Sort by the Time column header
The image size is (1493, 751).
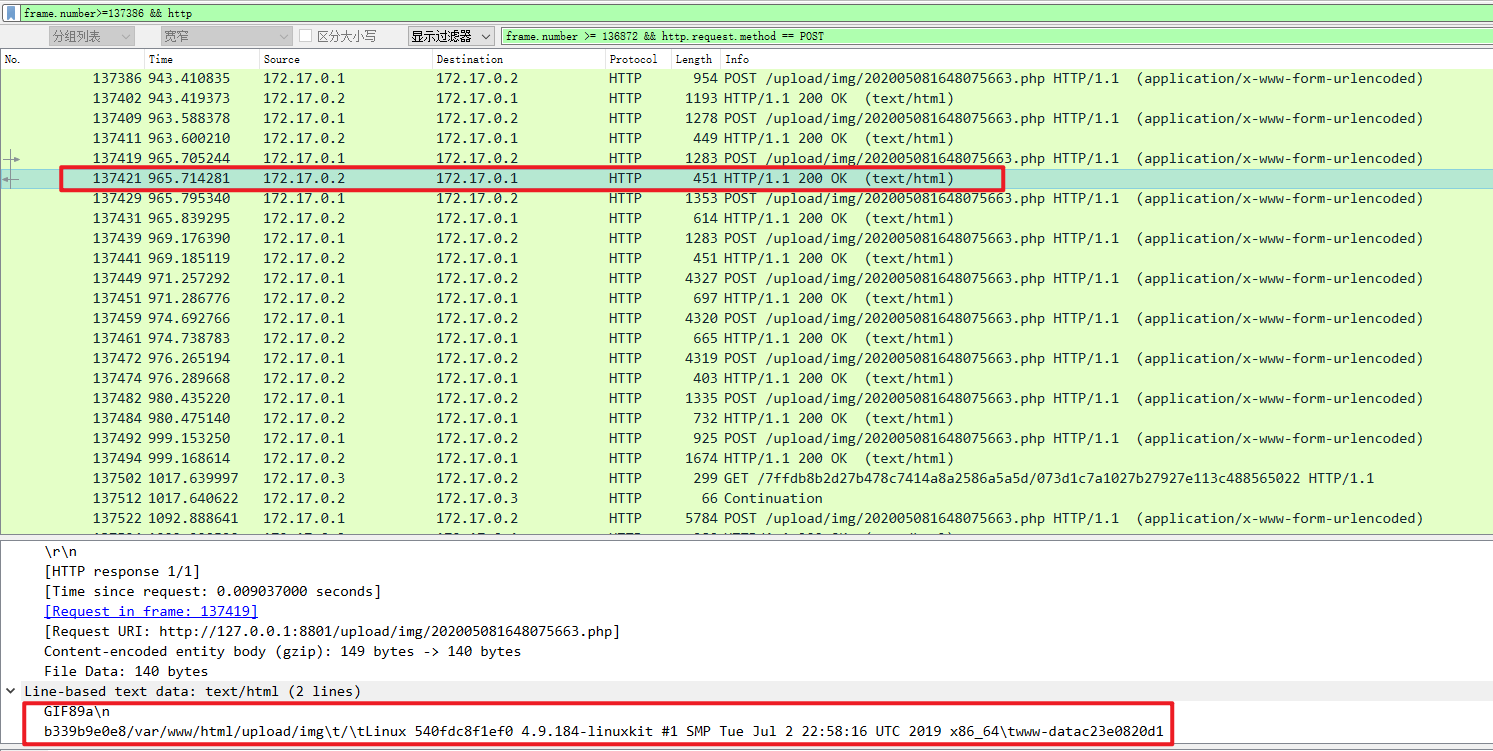click(200, 59)
